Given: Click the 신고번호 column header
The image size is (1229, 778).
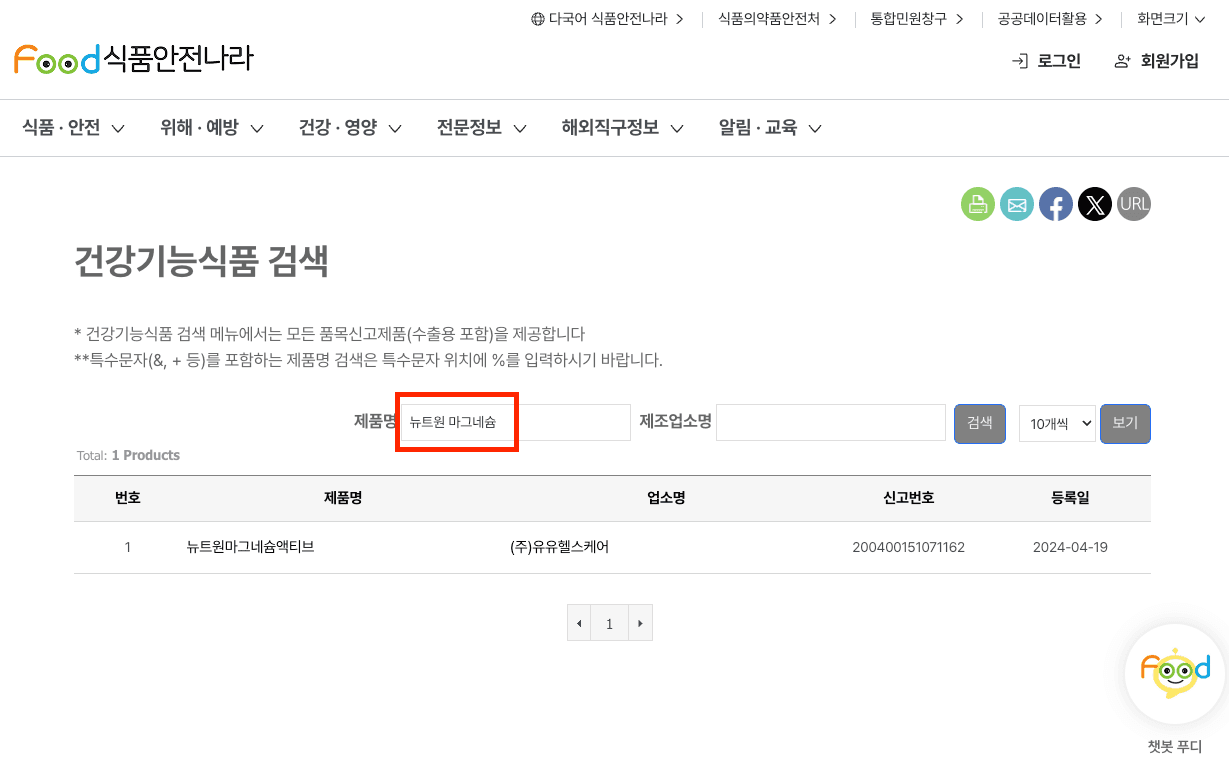Looking at the screenshot, I should click(909, 498).
